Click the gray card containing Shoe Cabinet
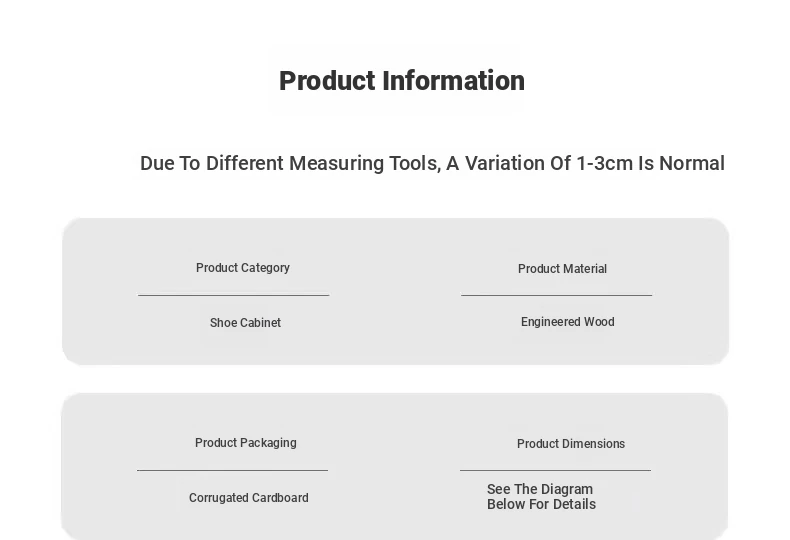The width and height of the screenshot is (790, 540). [396, 291]
